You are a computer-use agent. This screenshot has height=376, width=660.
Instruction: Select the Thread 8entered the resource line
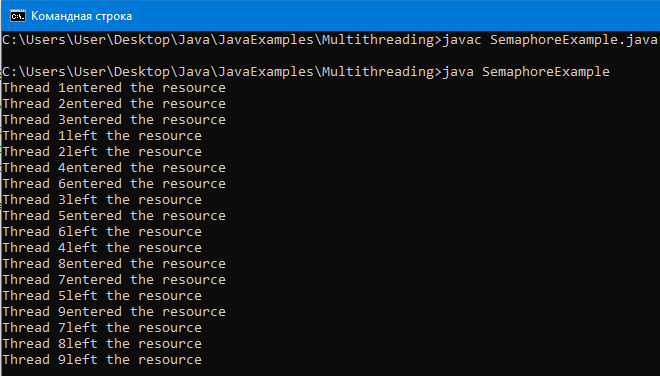click(x=114, y=264)
